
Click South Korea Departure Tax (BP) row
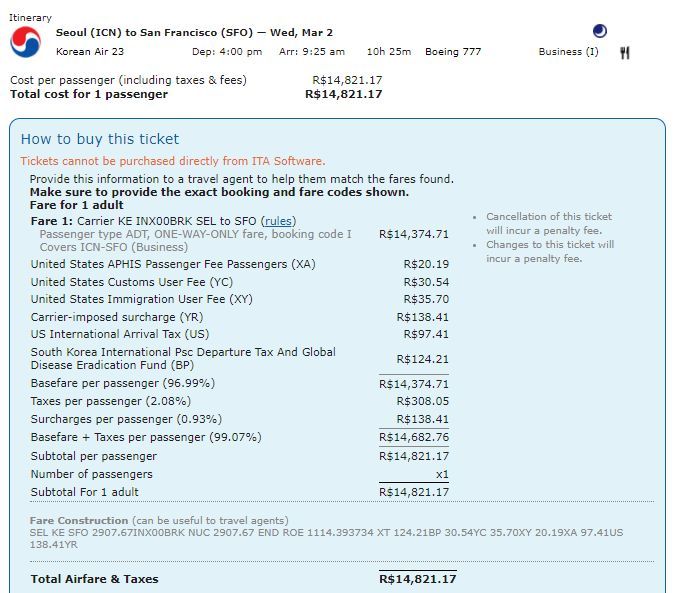(x=239, y=358)
